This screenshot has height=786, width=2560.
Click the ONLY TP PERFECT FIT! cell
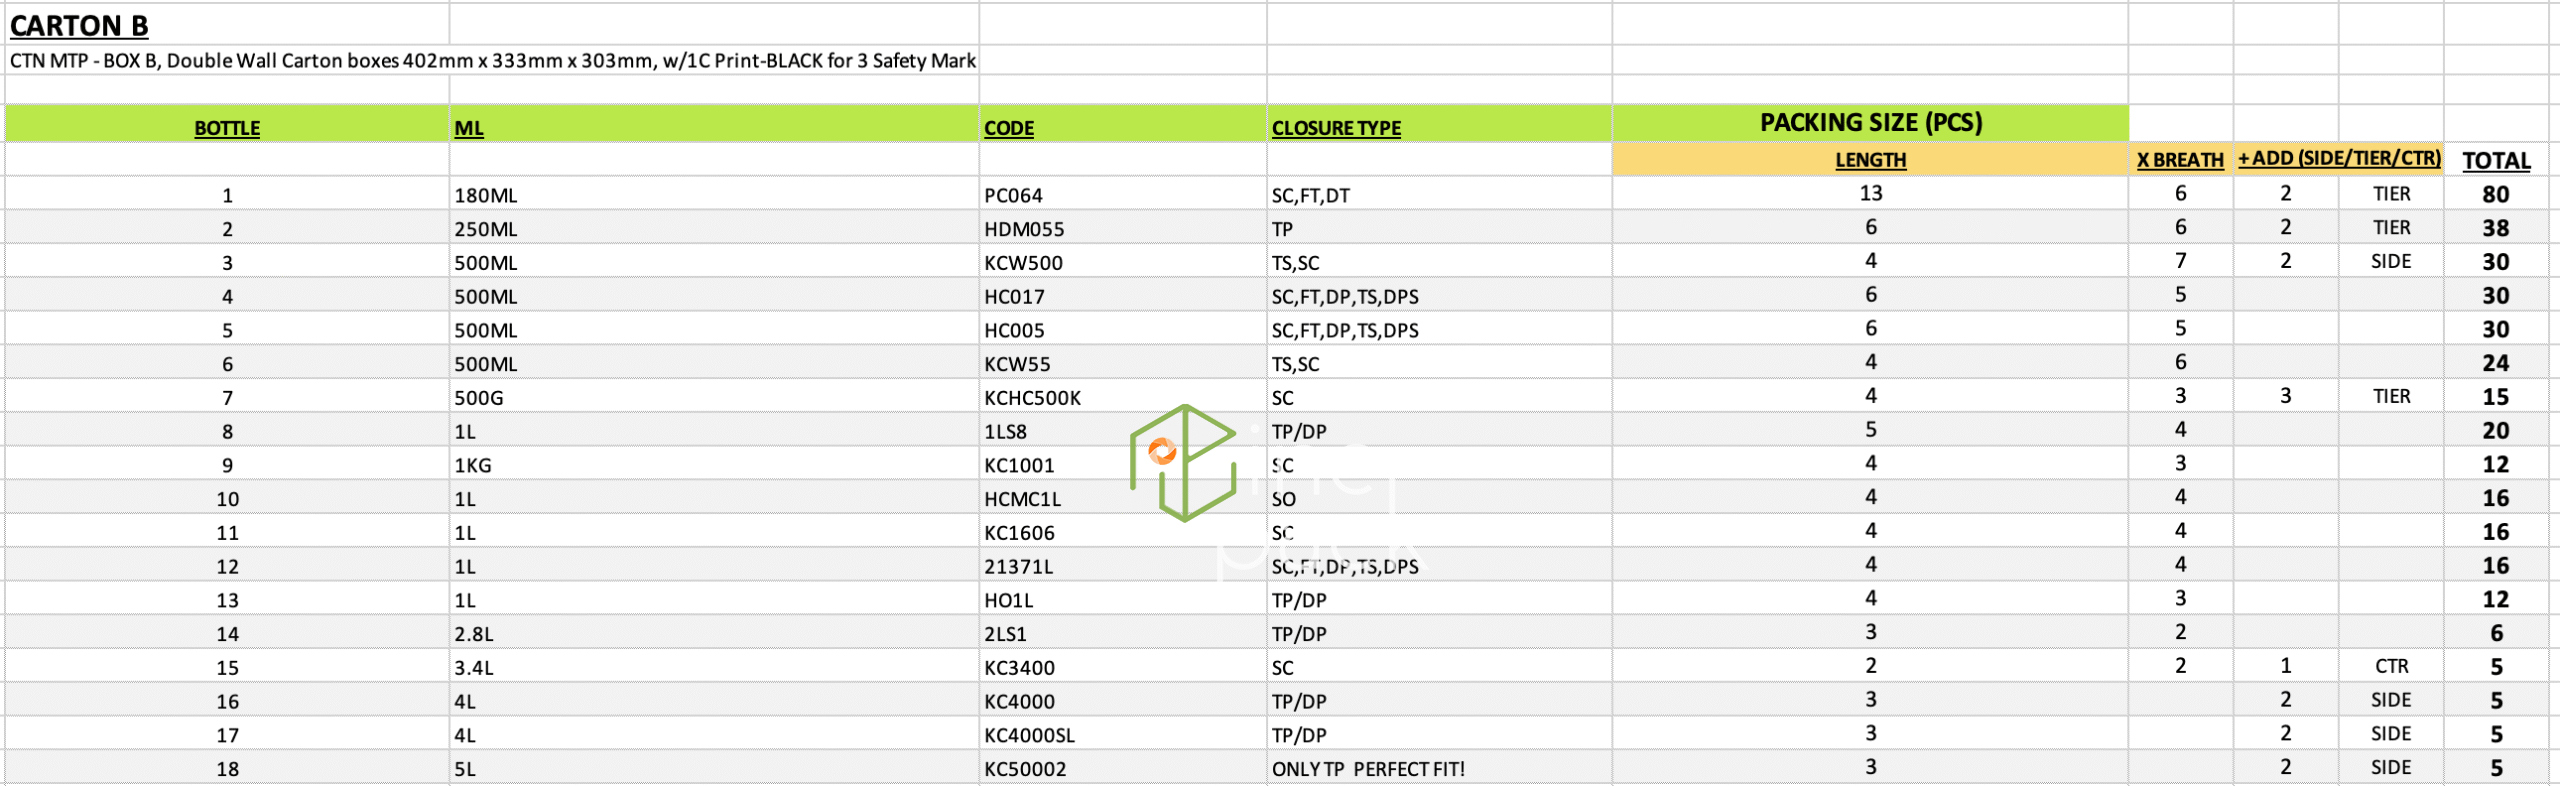click(x=1367, y=769)
